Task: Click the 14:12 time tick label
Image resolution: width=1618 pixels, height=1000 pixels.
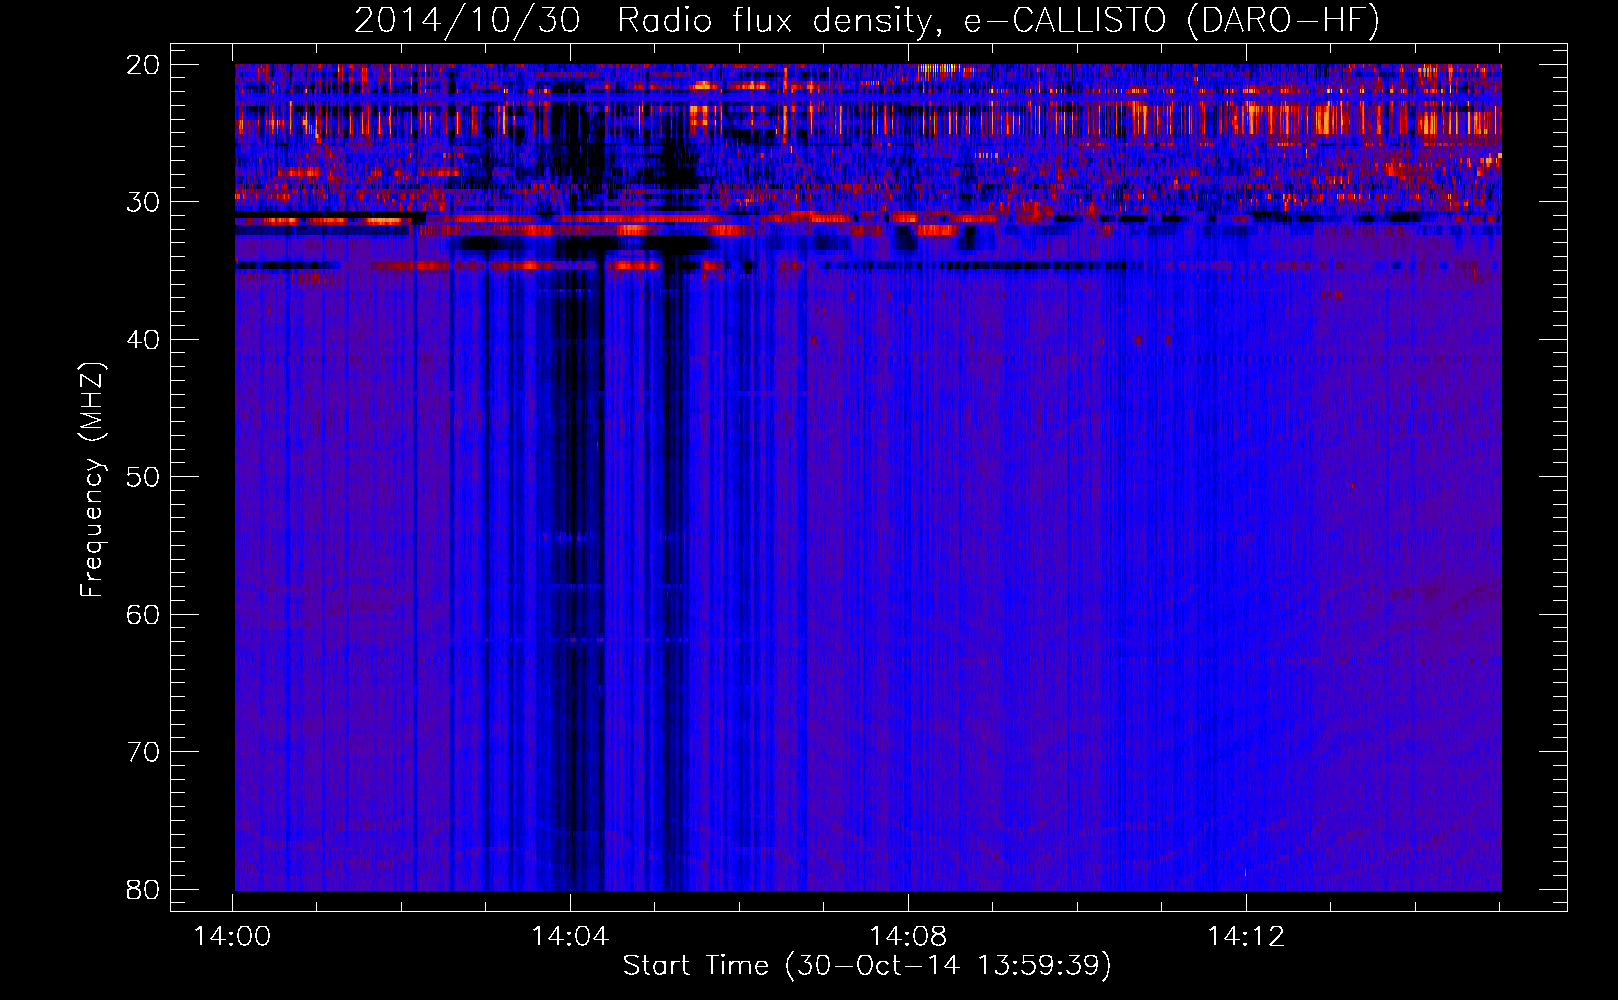Action: coord(1245,937)
